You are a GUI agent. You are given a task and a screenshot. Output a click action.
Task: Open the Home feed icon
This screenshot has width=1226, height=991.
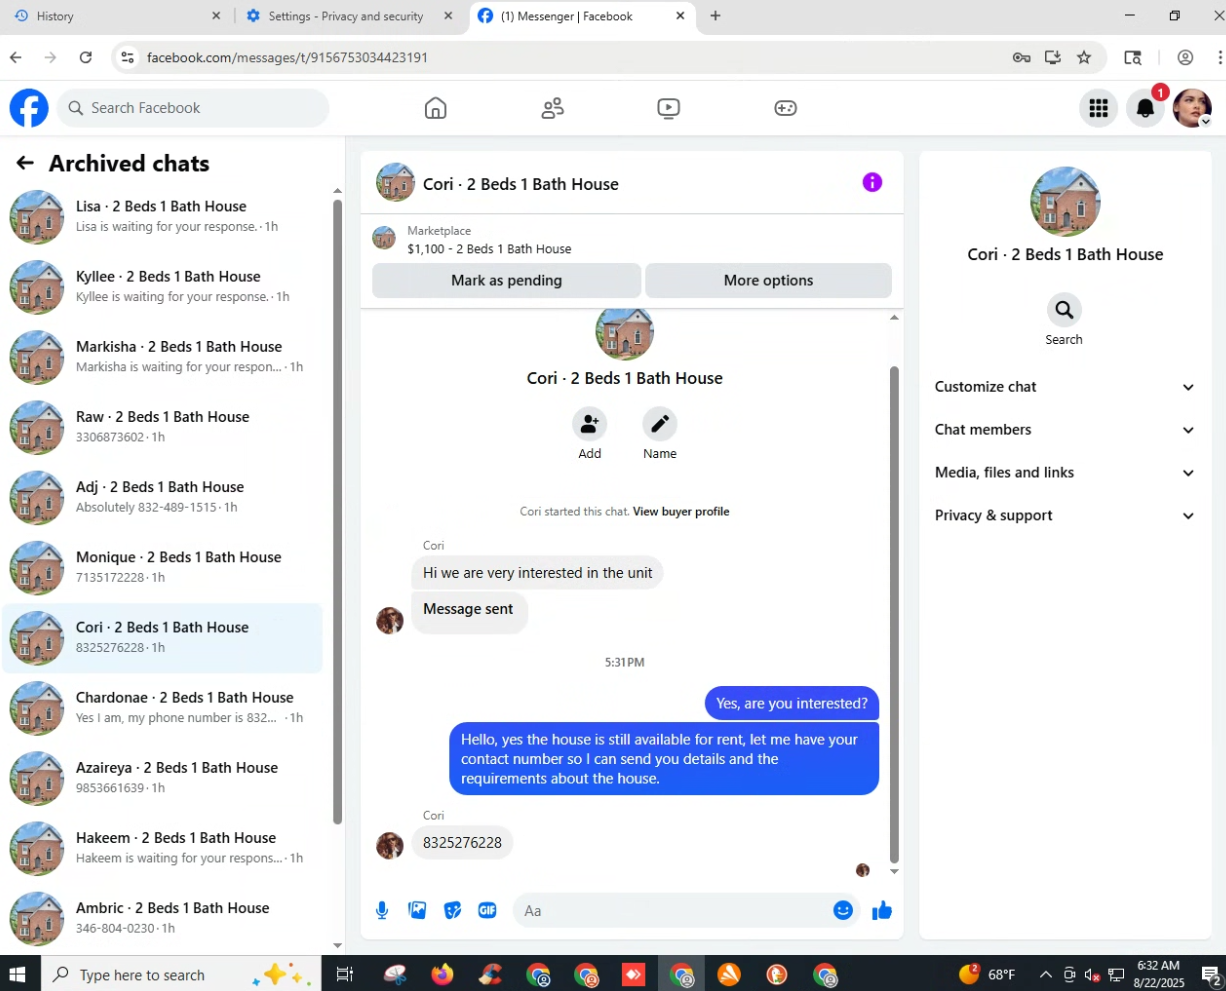(435, 108)
